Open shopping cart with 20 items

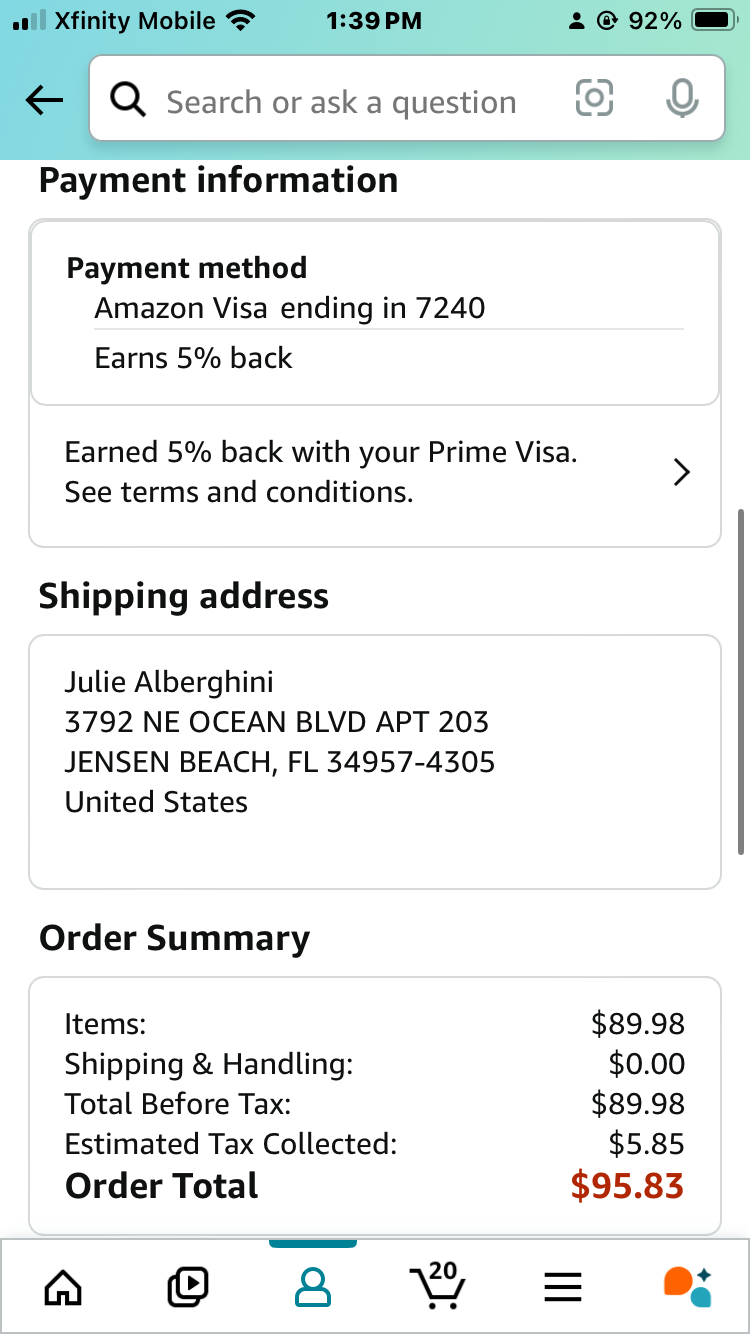pos(436,1285)
